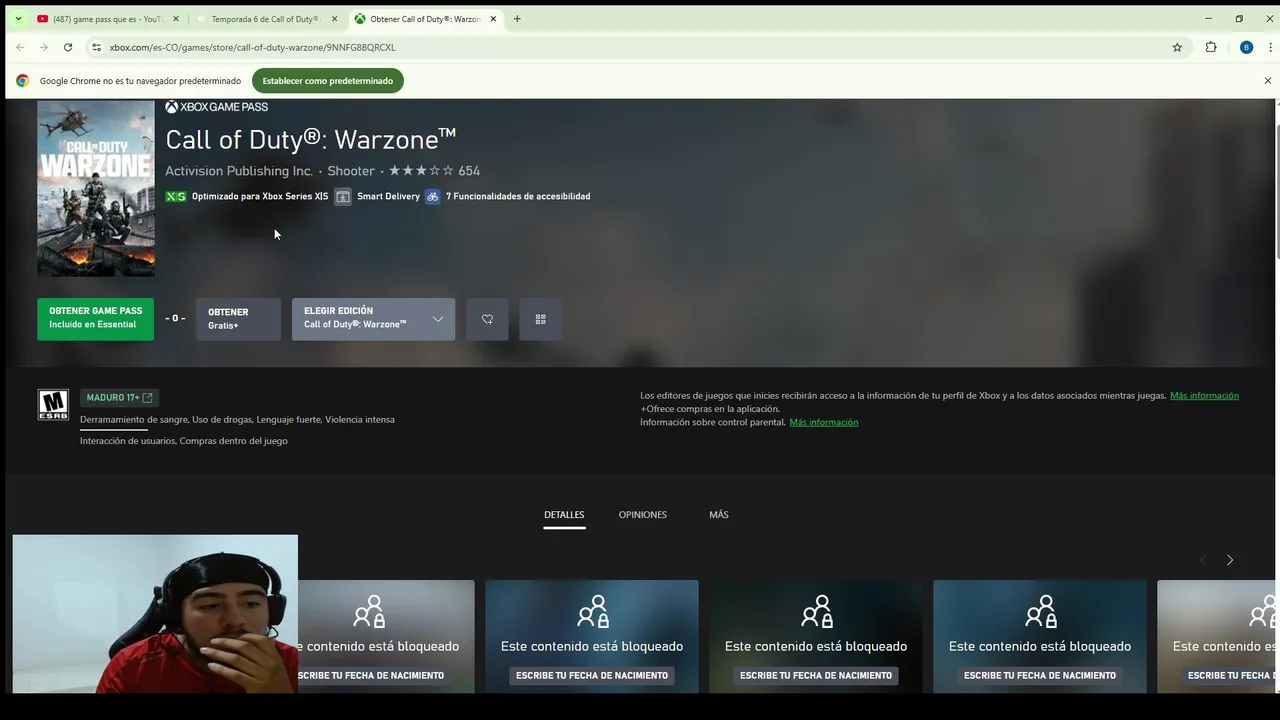Open the Chrome profile avatar
This screenshot has height=720, width=1280.
click(x=1246, y=47)
